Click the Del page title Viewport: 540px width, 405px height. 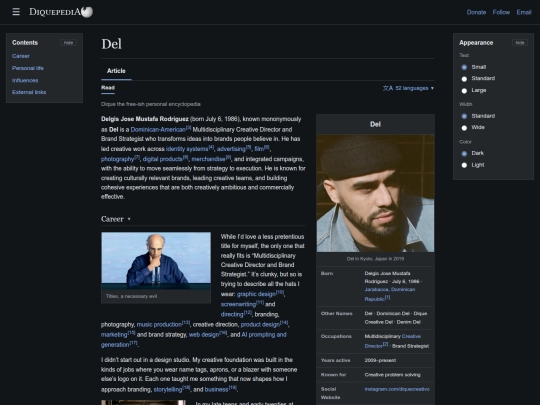tap(112, 44)
